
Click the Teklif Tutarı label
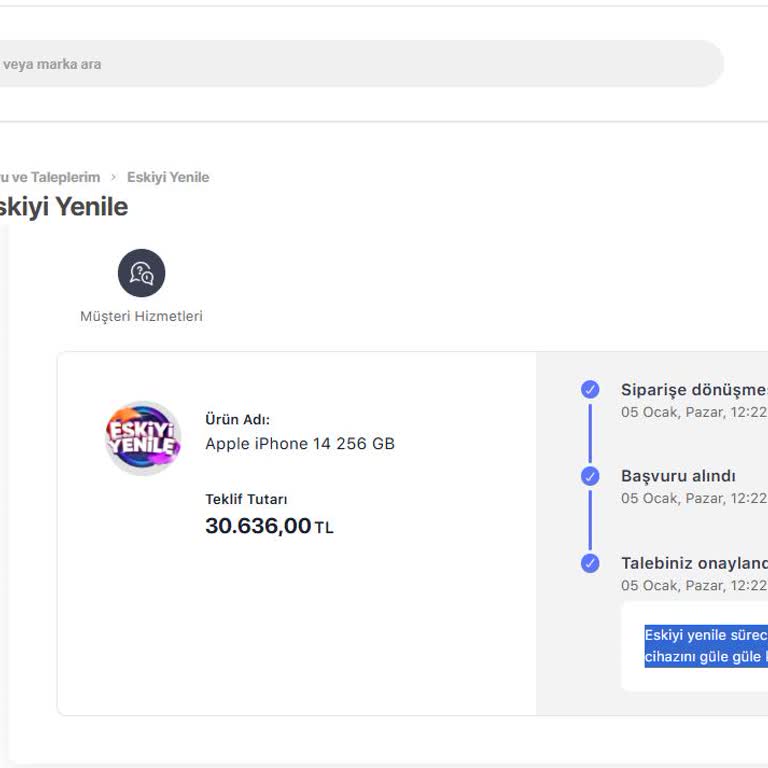pos(246,499)
